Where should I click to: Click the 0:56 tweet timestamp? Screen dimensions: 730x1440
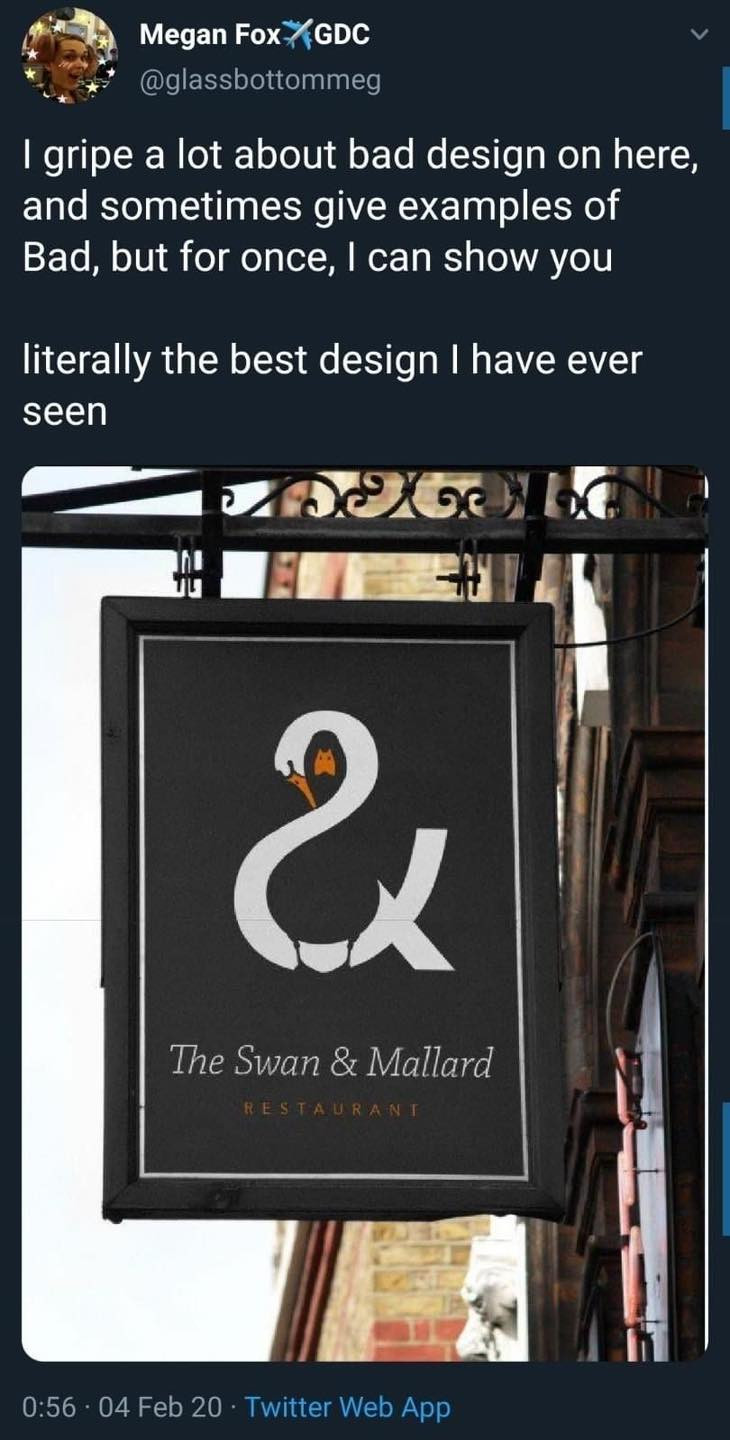tap(48, 1407)
